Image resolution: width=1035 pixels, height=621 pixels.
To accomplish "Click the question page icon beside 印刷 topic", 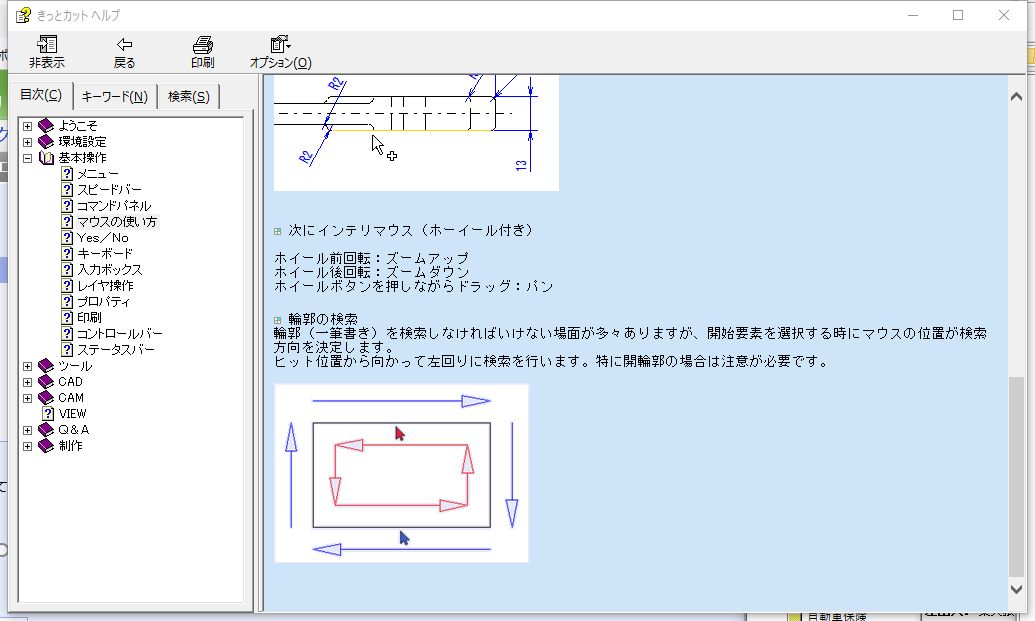I will [x=67, y=317].
